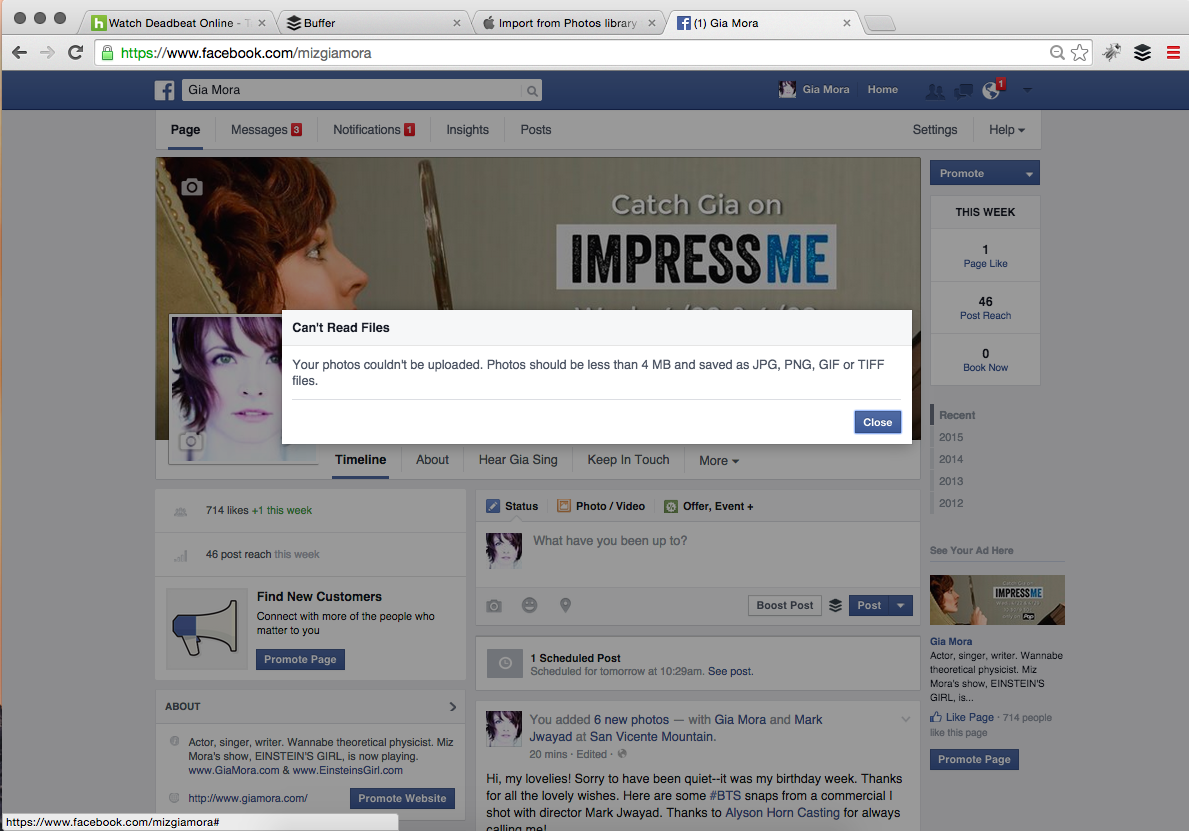The height and width of the screenshot is (831, 1189).
Task: Open See post link for scheduled post
Action: tap(729, 672)
